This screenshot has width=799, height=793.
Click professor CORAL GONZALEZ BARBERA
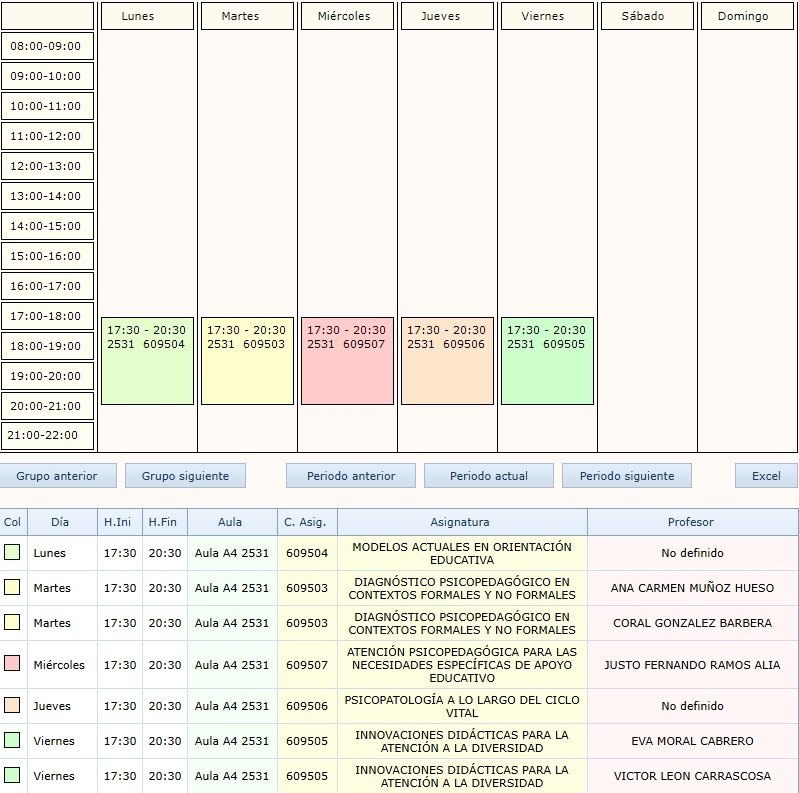coord(693,623)
